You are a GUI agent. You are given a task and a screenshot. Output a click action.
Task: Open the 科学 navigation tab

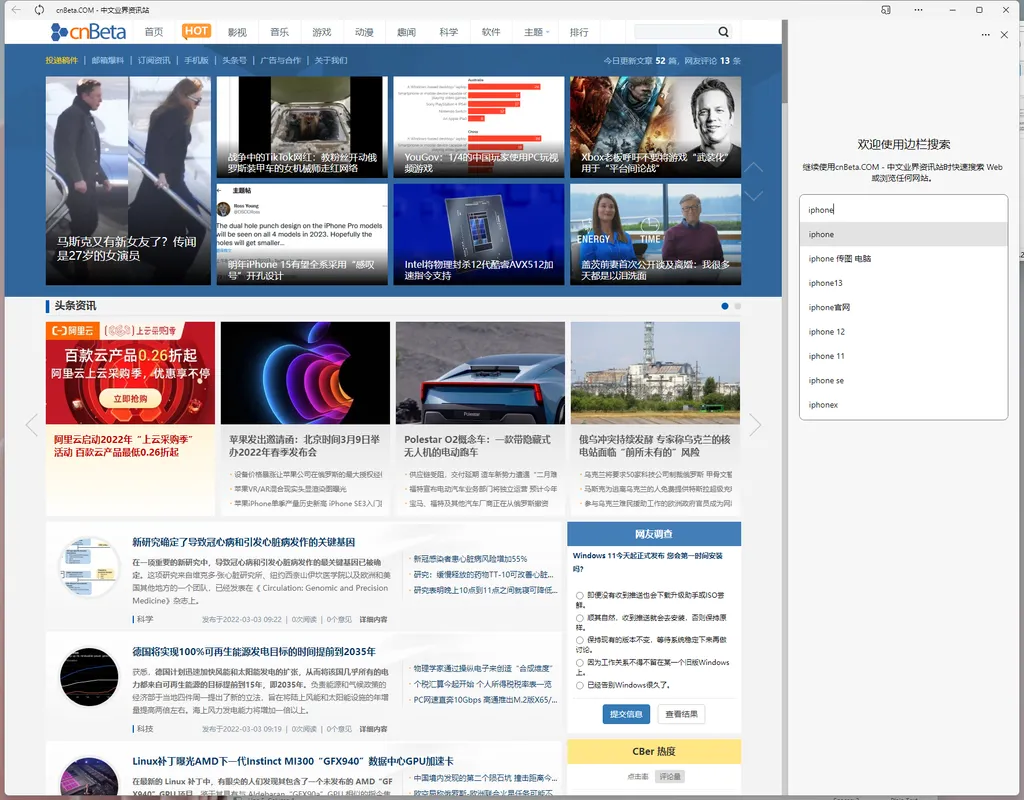(x=448, y=32)
